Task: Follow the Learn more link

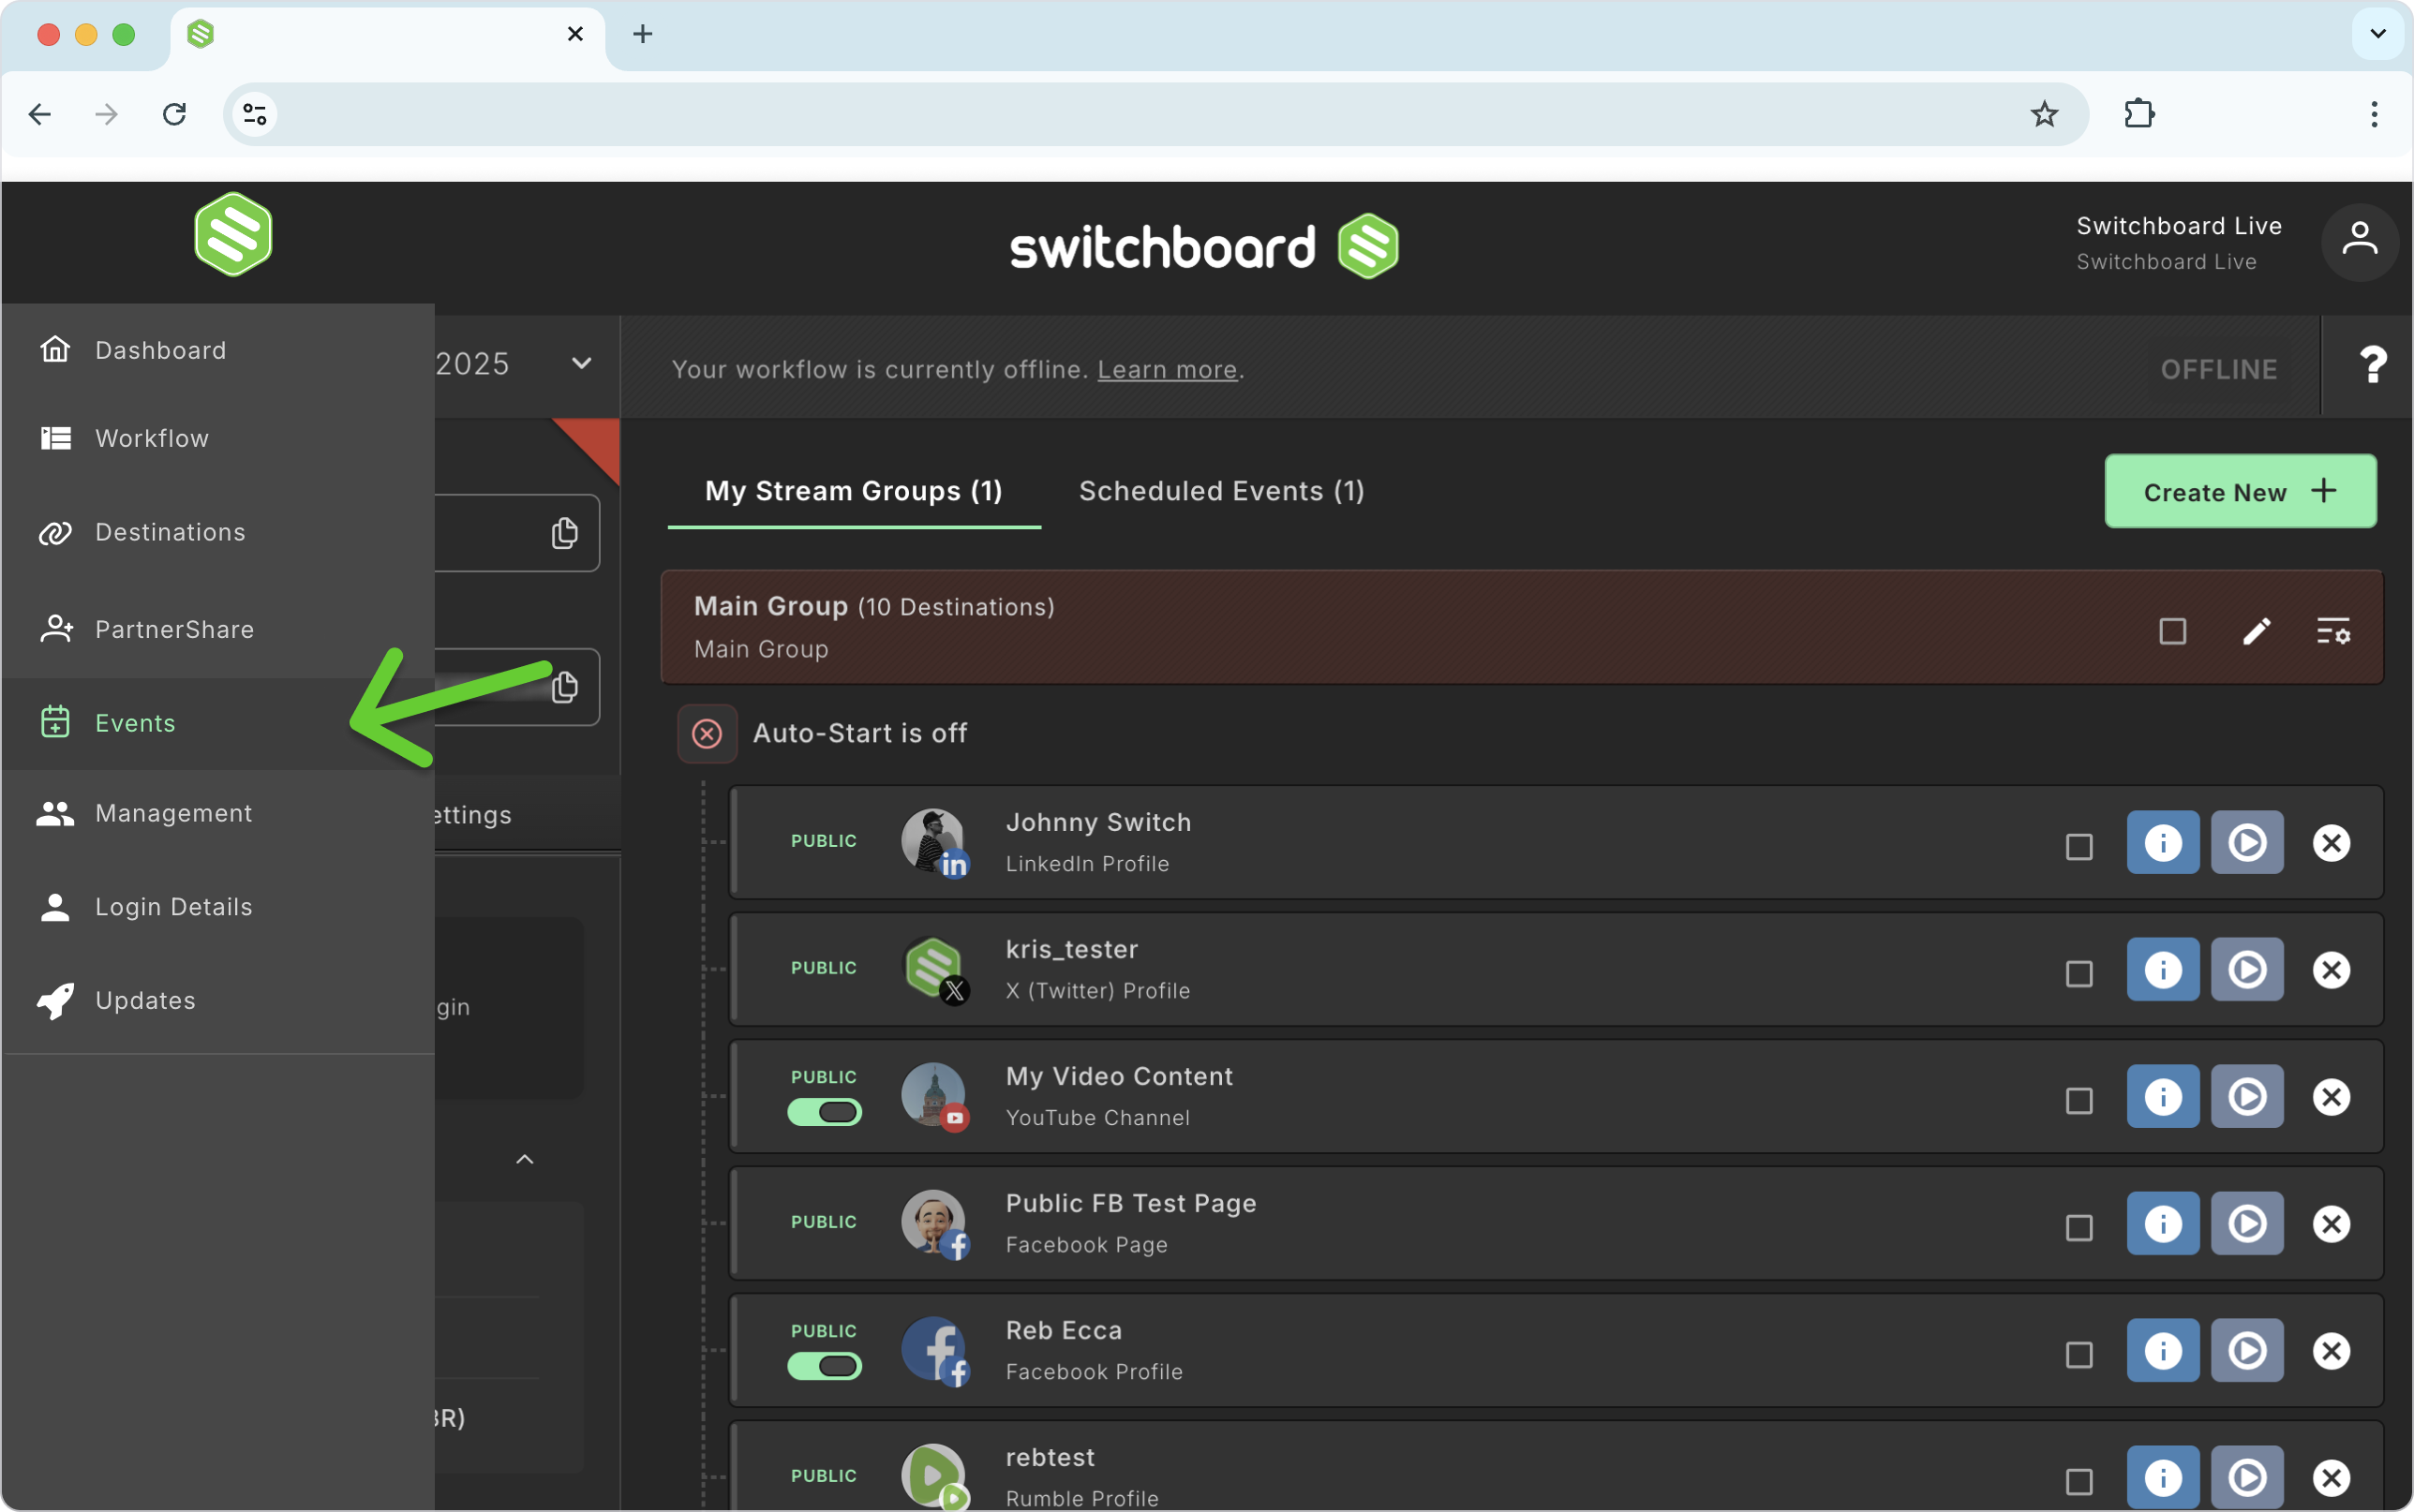Action: click(1167, 370)
